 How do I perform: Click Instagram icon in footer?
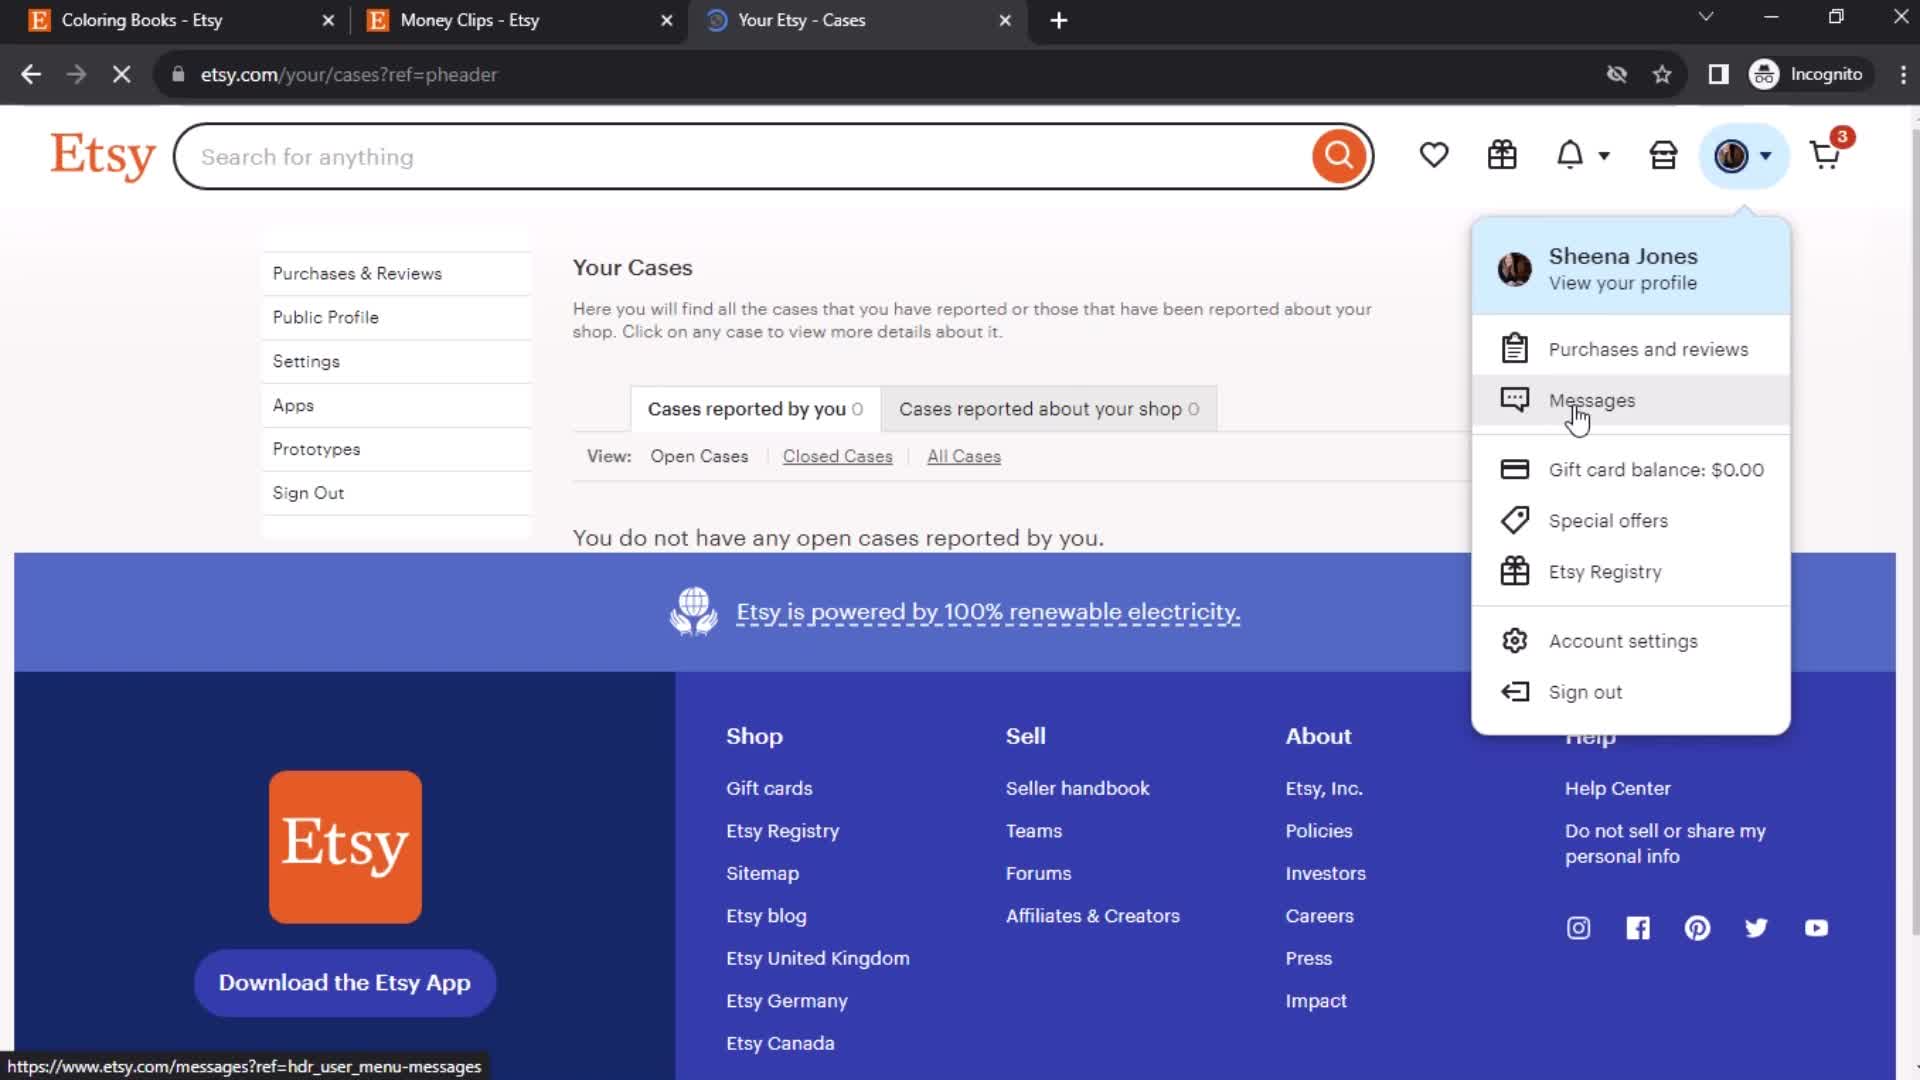click(x=1578, y=928)
